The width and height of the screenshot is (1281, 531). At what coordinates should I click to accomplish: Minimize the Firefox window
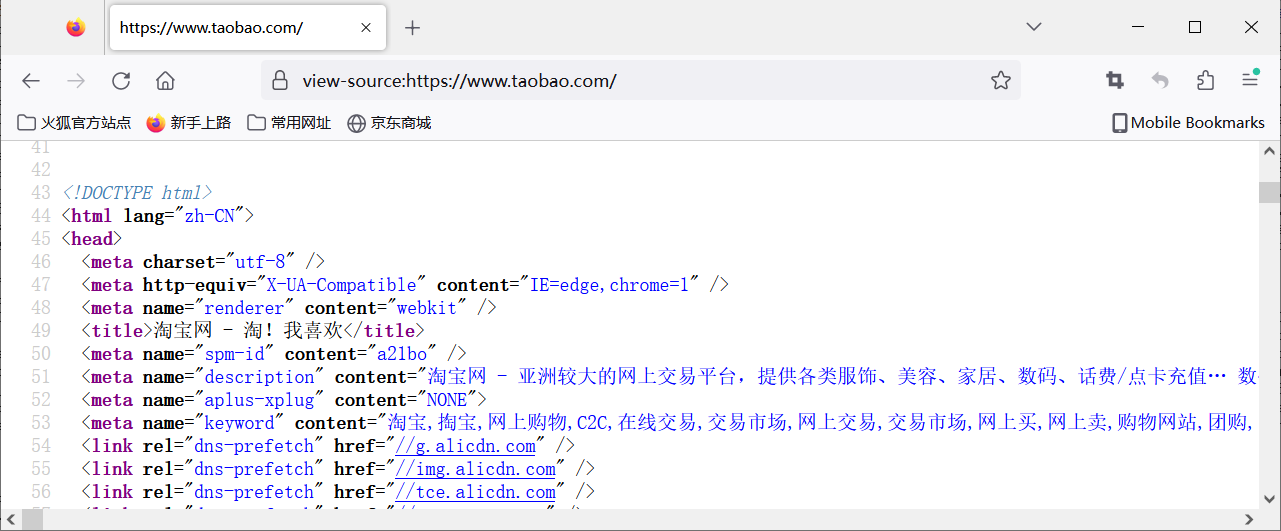pyautogui.click(x=1138, y=28)
